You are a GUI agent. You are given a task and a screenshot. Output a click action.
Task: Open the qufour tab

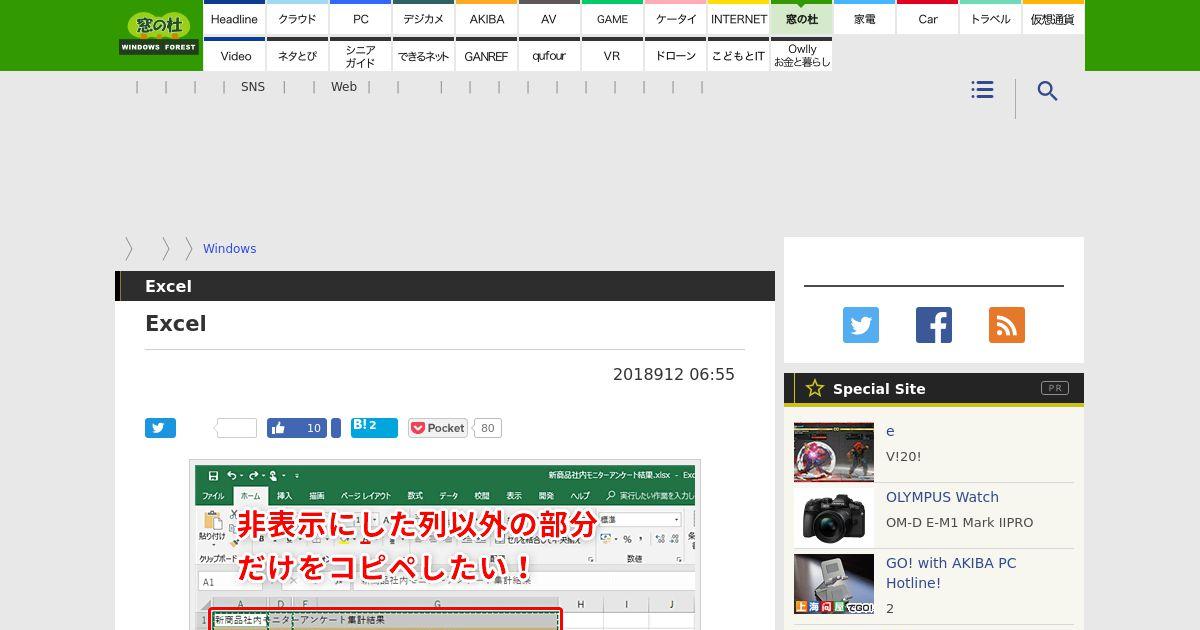(x=549, y=55)
